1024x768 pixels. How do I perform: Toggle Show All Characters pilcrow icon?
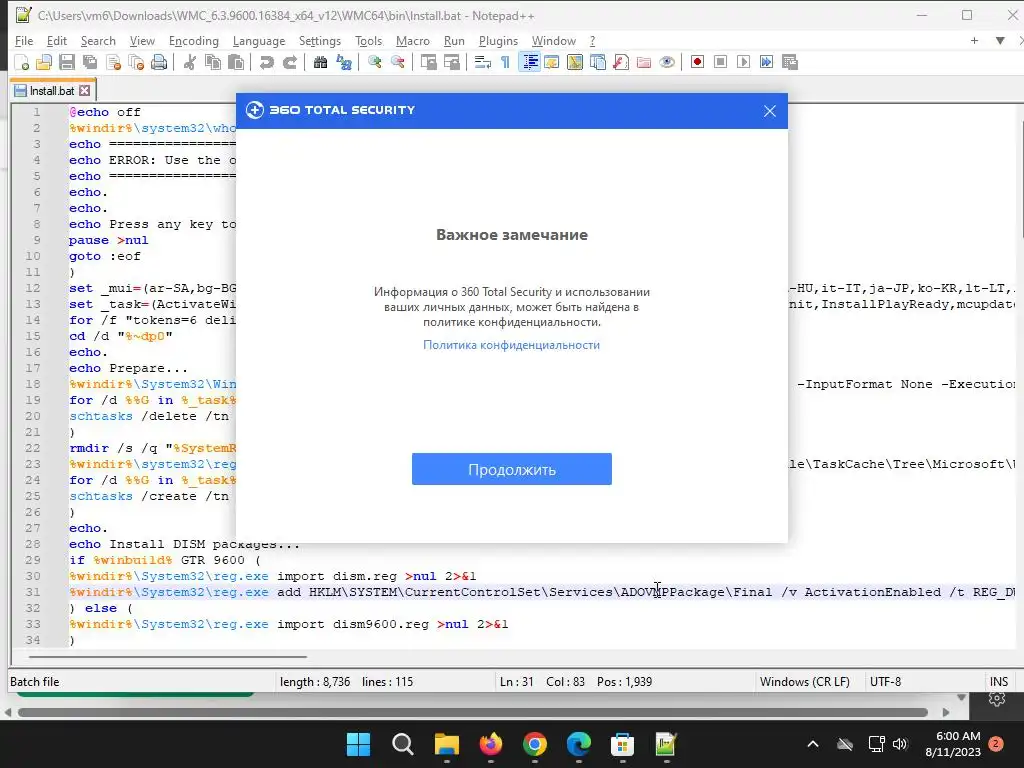point(505,62)
